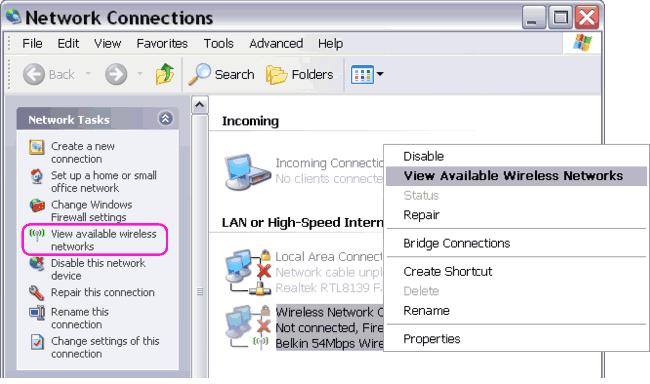Choose Repair in the context menu

pyautogui.click(x=516, y=215)
